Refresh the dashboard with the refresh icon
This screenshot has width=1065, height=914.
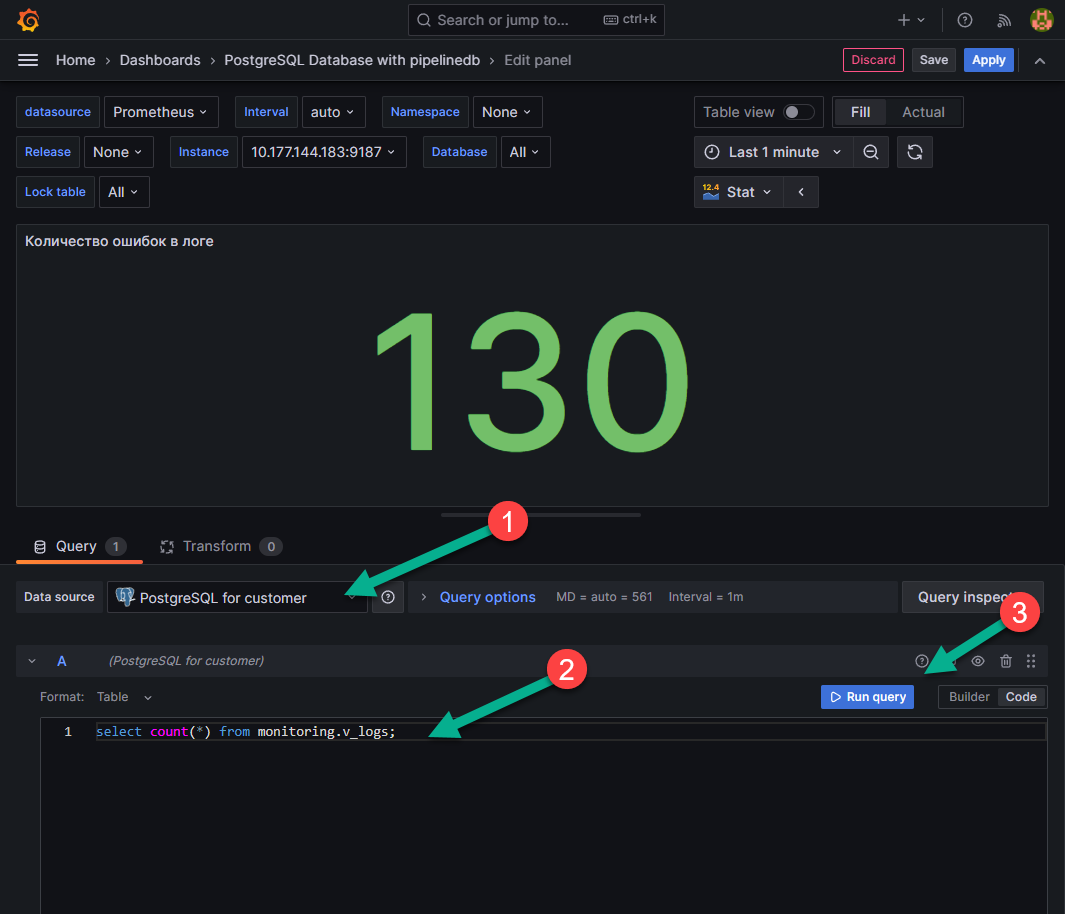[914, 152]
